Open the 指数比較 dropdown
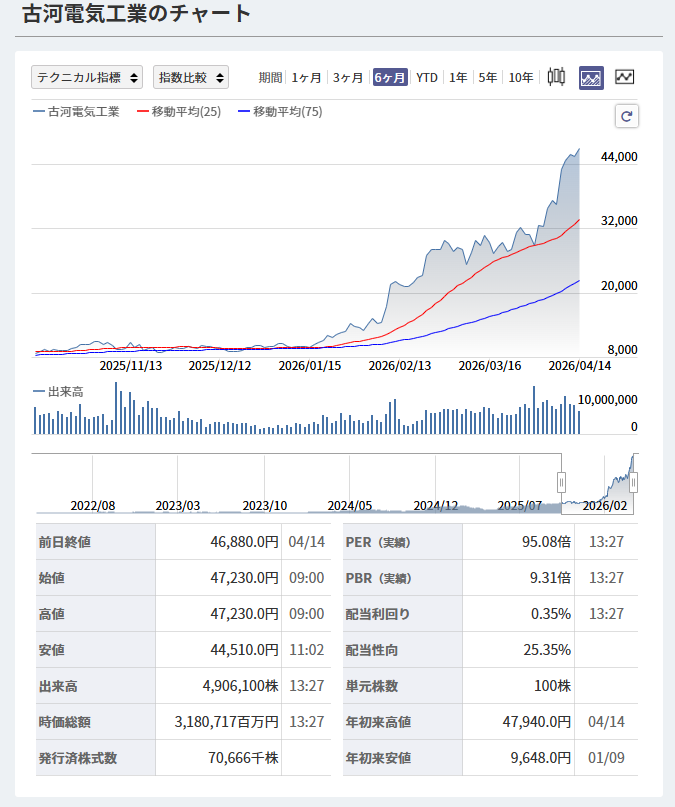The width and height of the screenshot is (675, 807). (x=191, y=77)
